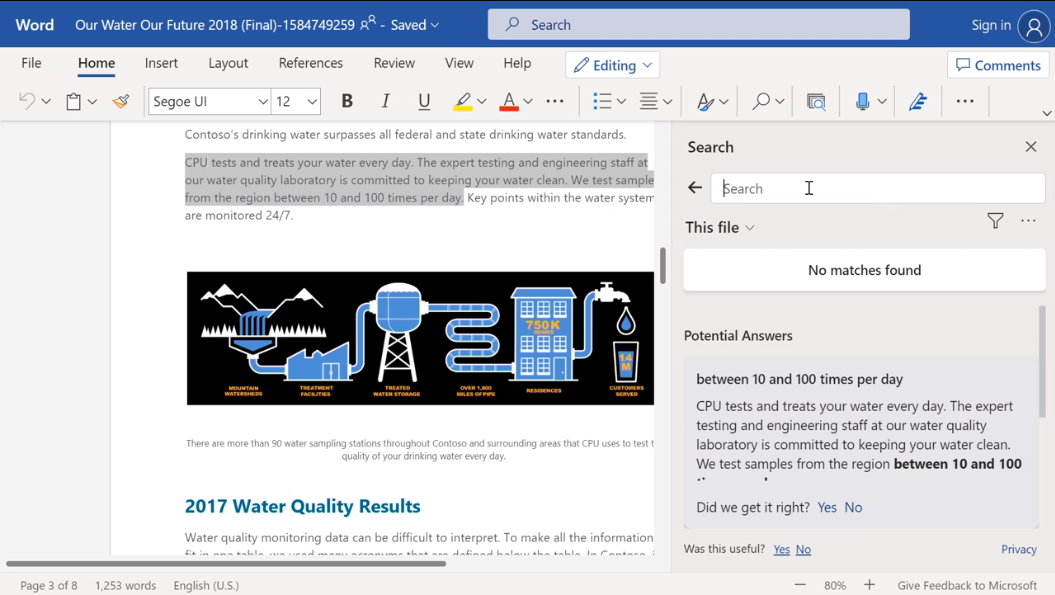The height and width of the screenshot is (595, 1055).
Task: Click the bullet list icon
Action: (x=602, y=101)
